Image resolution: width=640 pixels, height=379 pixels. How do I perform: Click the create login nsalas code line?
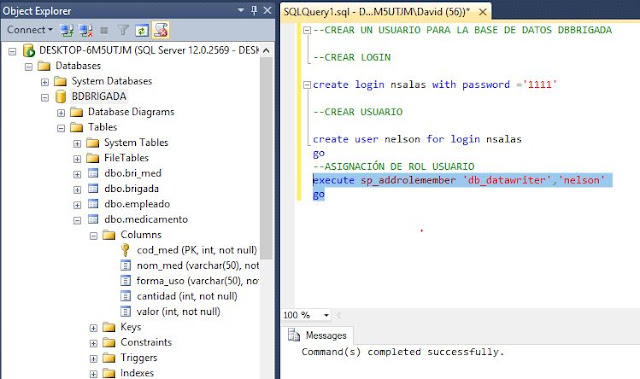[x=435, y=85]
